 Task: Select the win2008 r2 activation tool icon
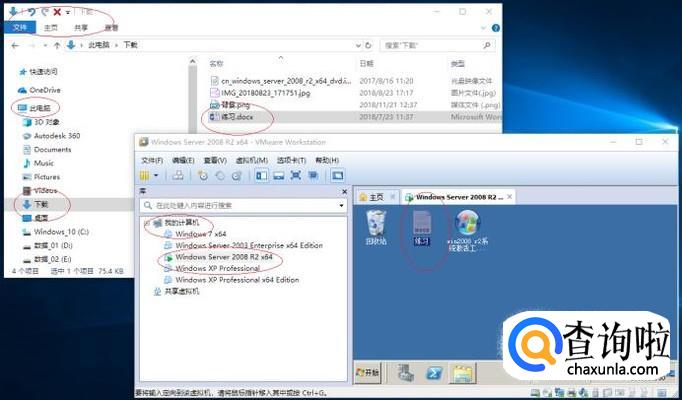point(468,231)
